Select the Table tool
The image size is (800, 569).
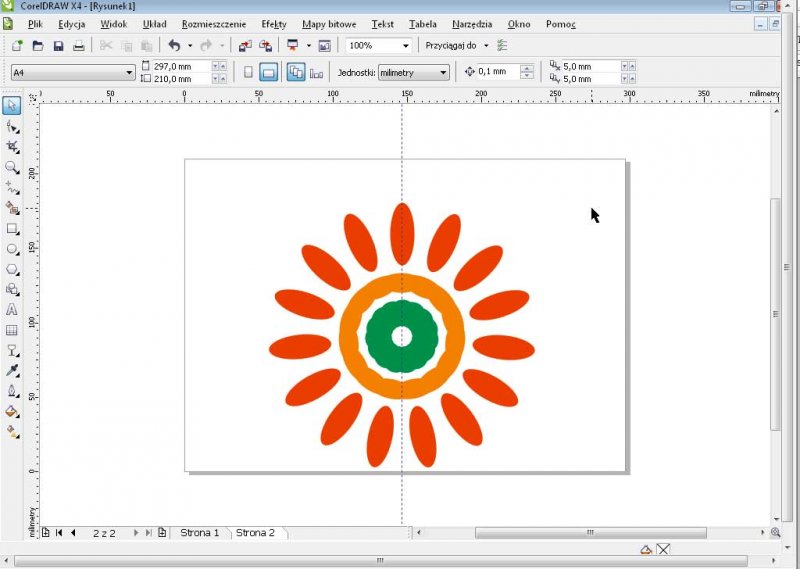coord(12,330)
